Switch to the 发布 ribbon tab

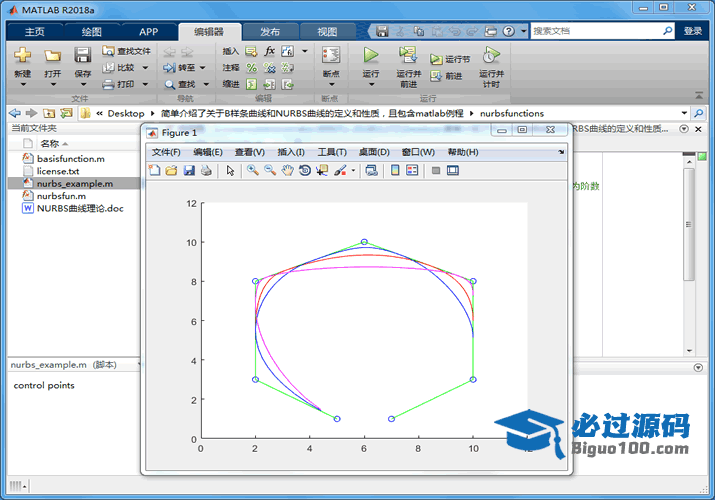coord(270,31)
